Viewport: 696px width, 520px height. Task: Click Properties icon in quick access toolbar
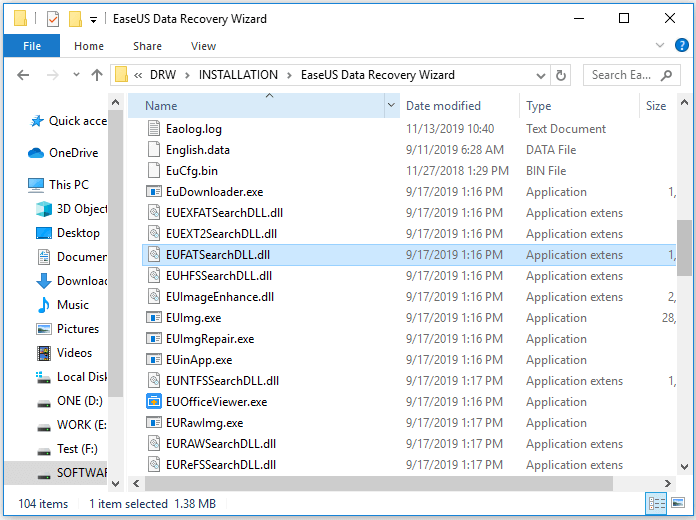point(53,19)
